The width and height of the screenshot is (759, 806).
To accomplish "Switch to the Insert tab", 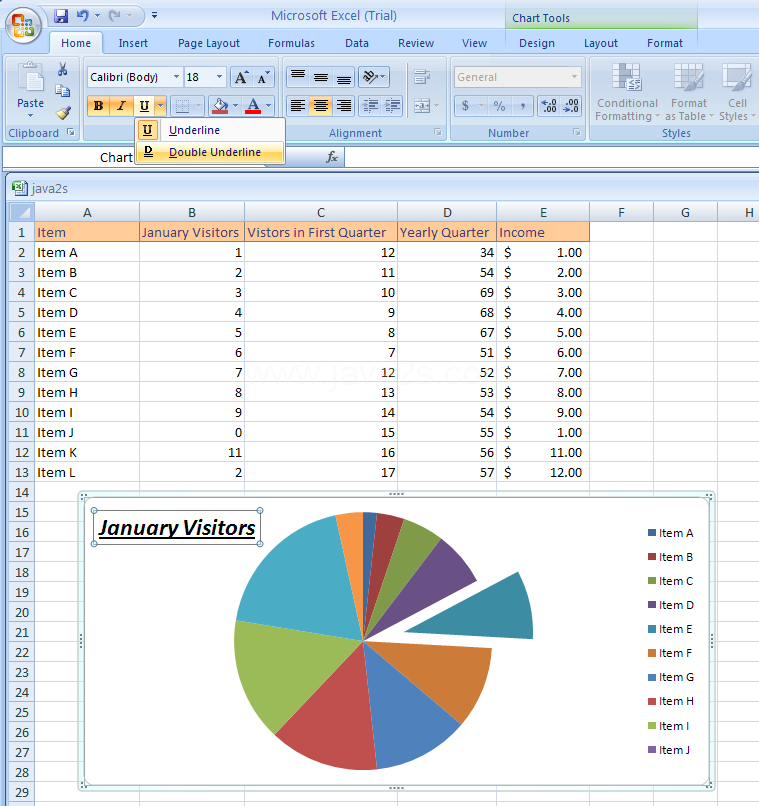I will point(133,43).
